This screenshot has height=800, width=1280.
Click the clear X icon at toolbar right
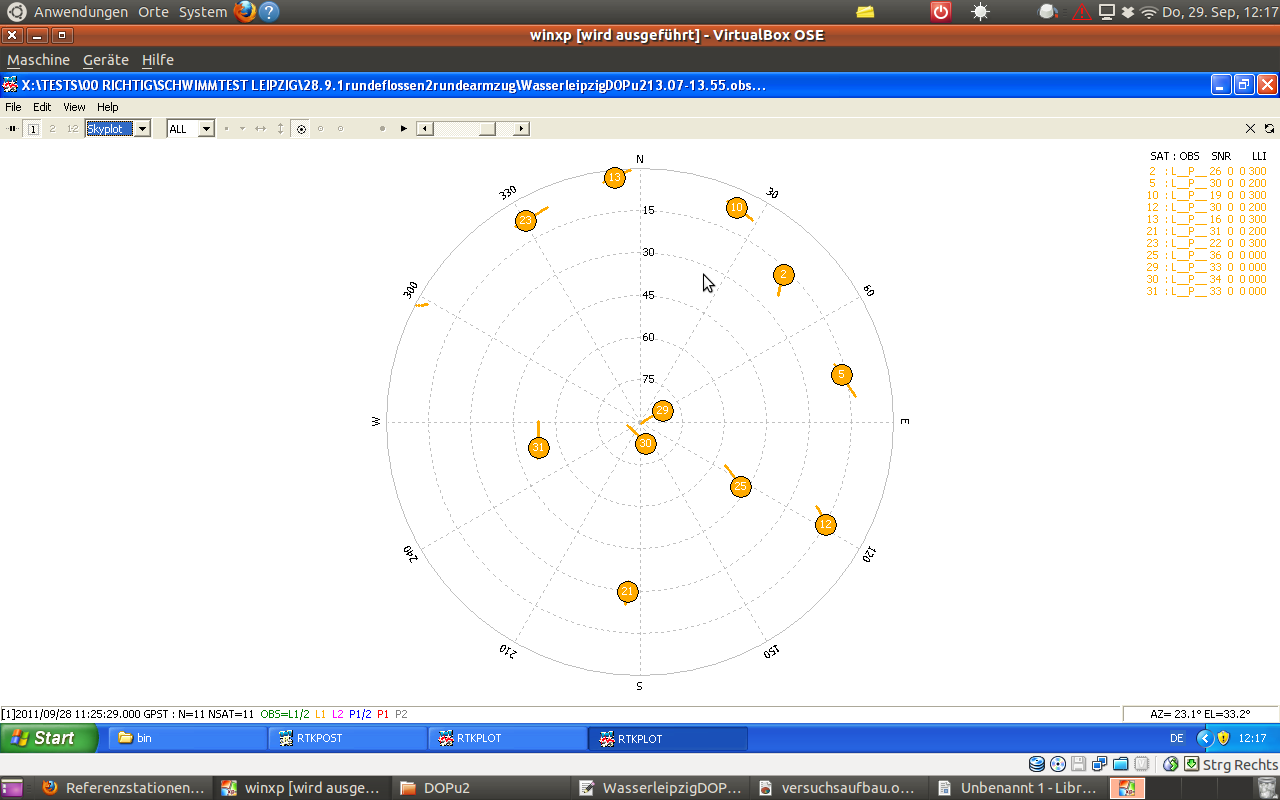[1250, 129]
